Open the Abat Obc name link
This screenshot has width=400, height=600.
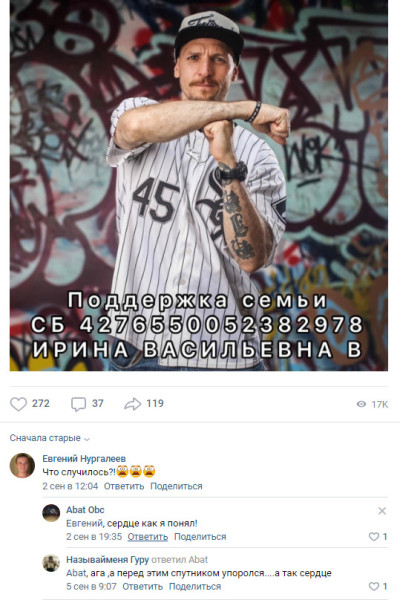coord(85,510)
